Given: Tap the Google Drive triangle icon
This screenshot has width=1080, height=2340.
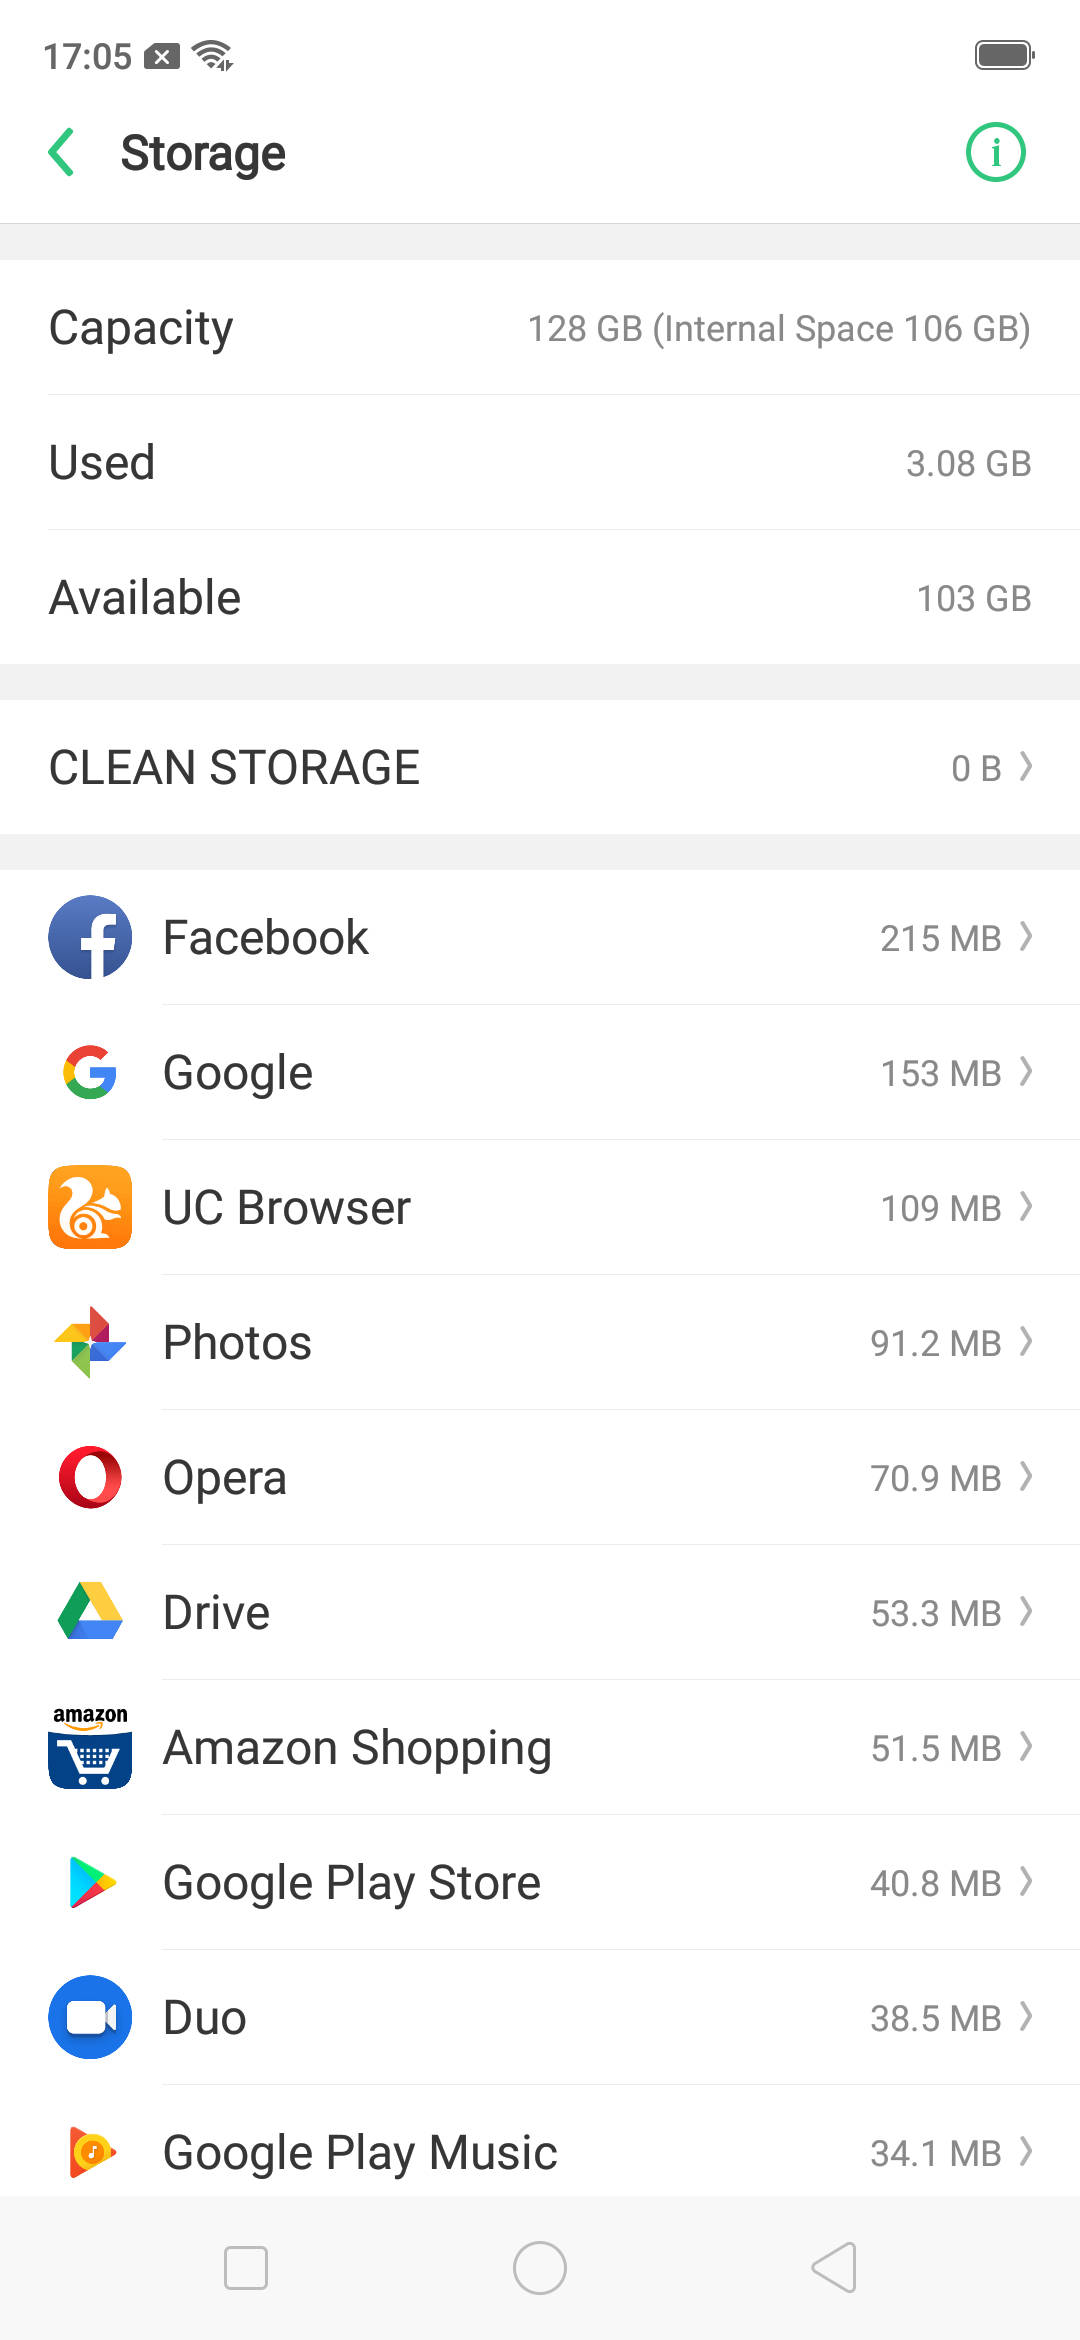Looking at the screenshot, I should click(x=90, y=1612).
